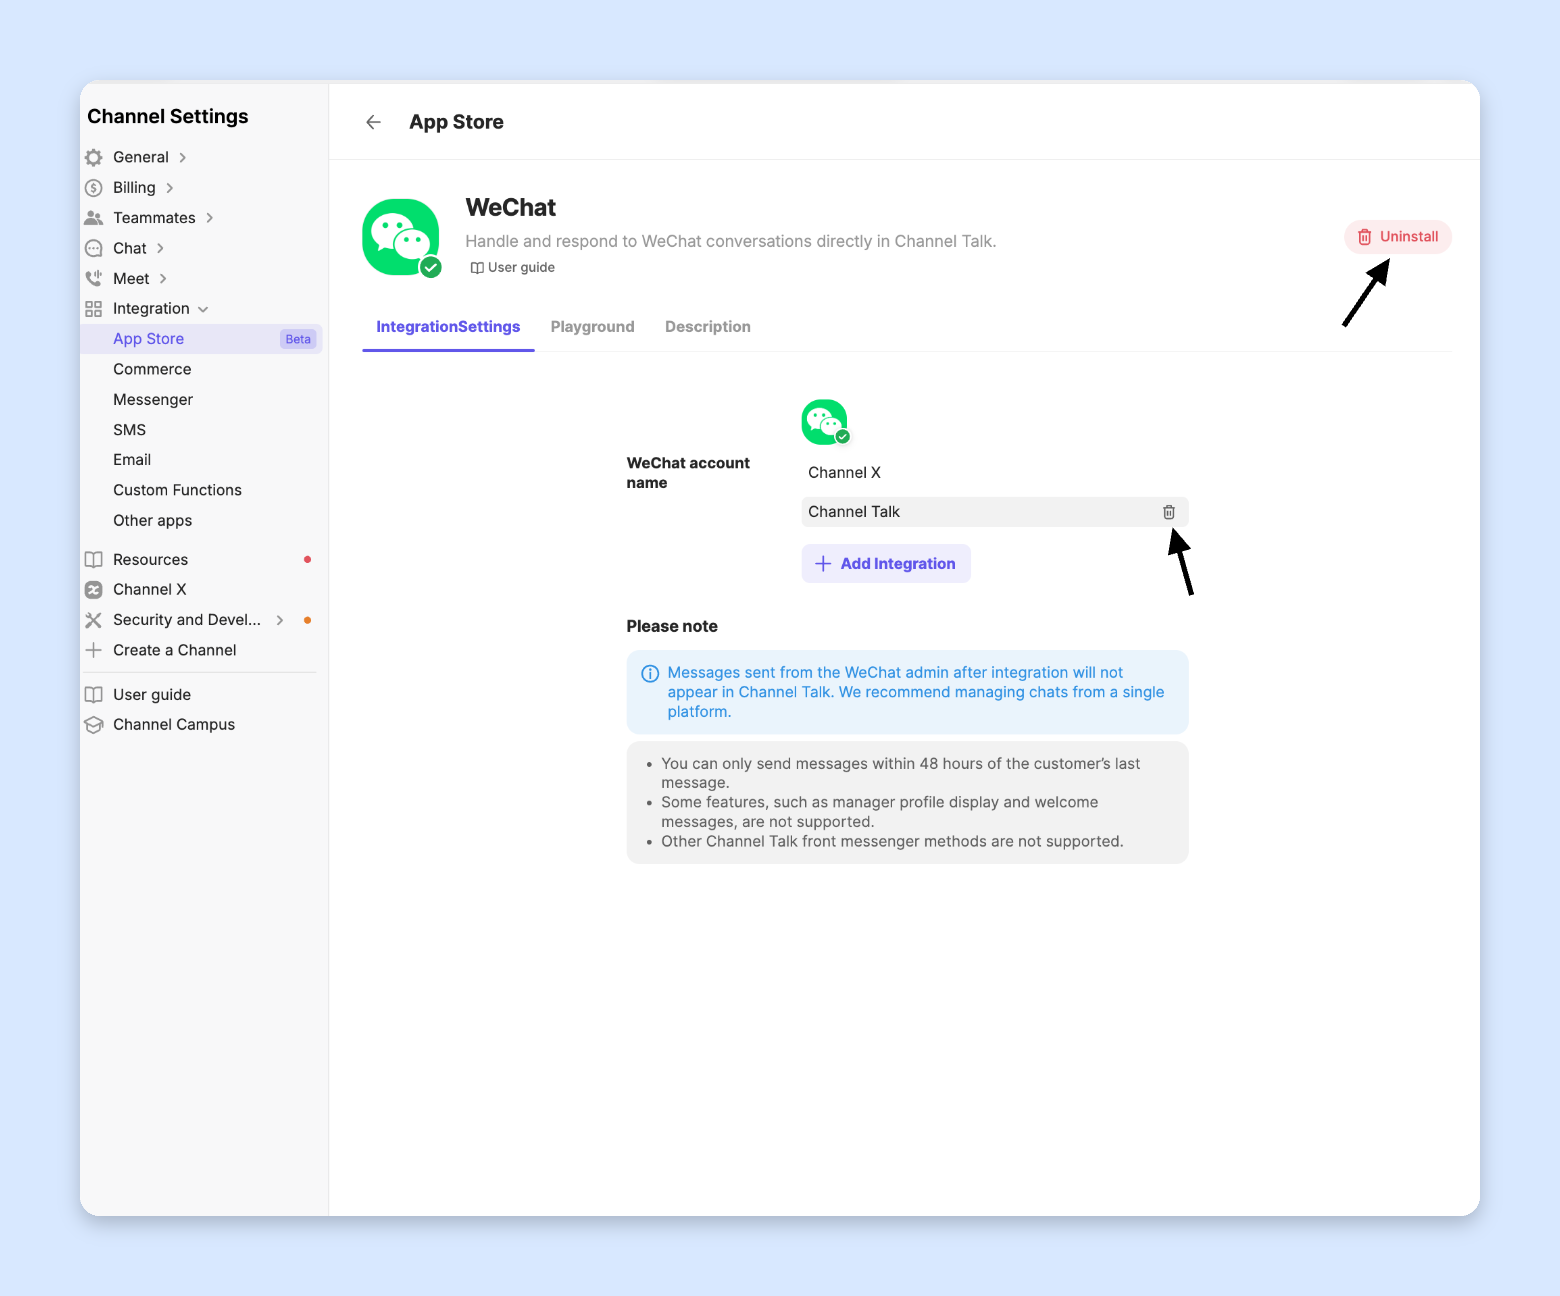Open Email in the sidebar
Viewport: 1560px width, 1296px height.
[x=132, y=460]
